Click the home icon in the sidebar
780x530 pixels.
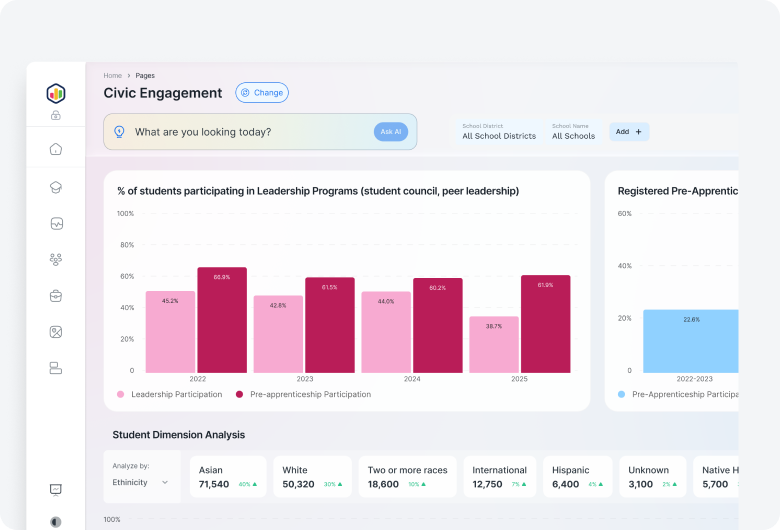click(x=56, y=149)
